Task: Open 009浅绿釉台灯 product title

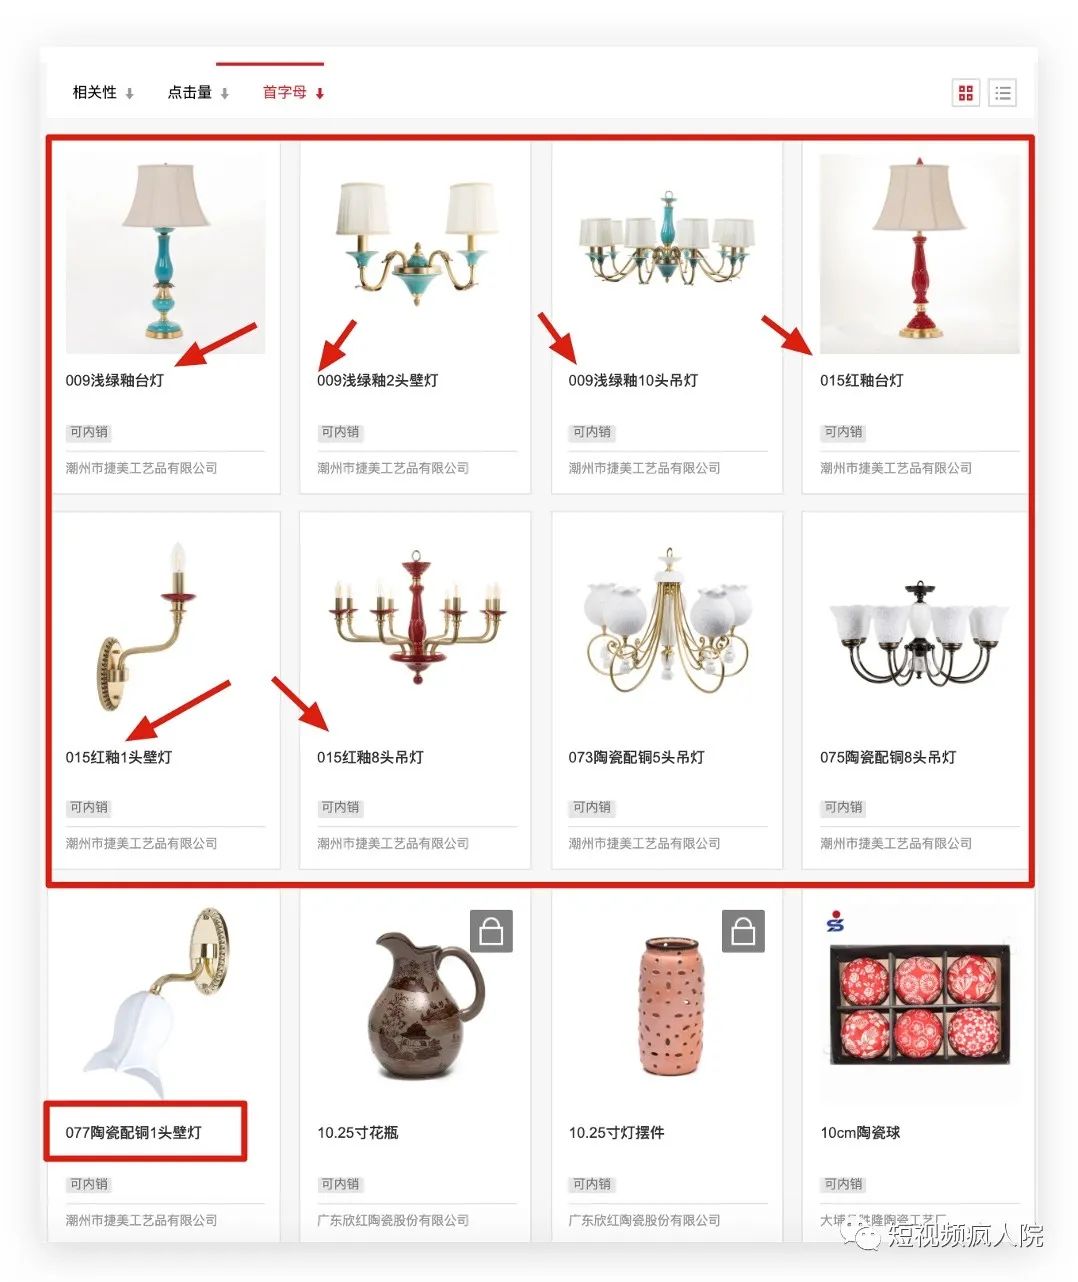Action: coord(115,380)
